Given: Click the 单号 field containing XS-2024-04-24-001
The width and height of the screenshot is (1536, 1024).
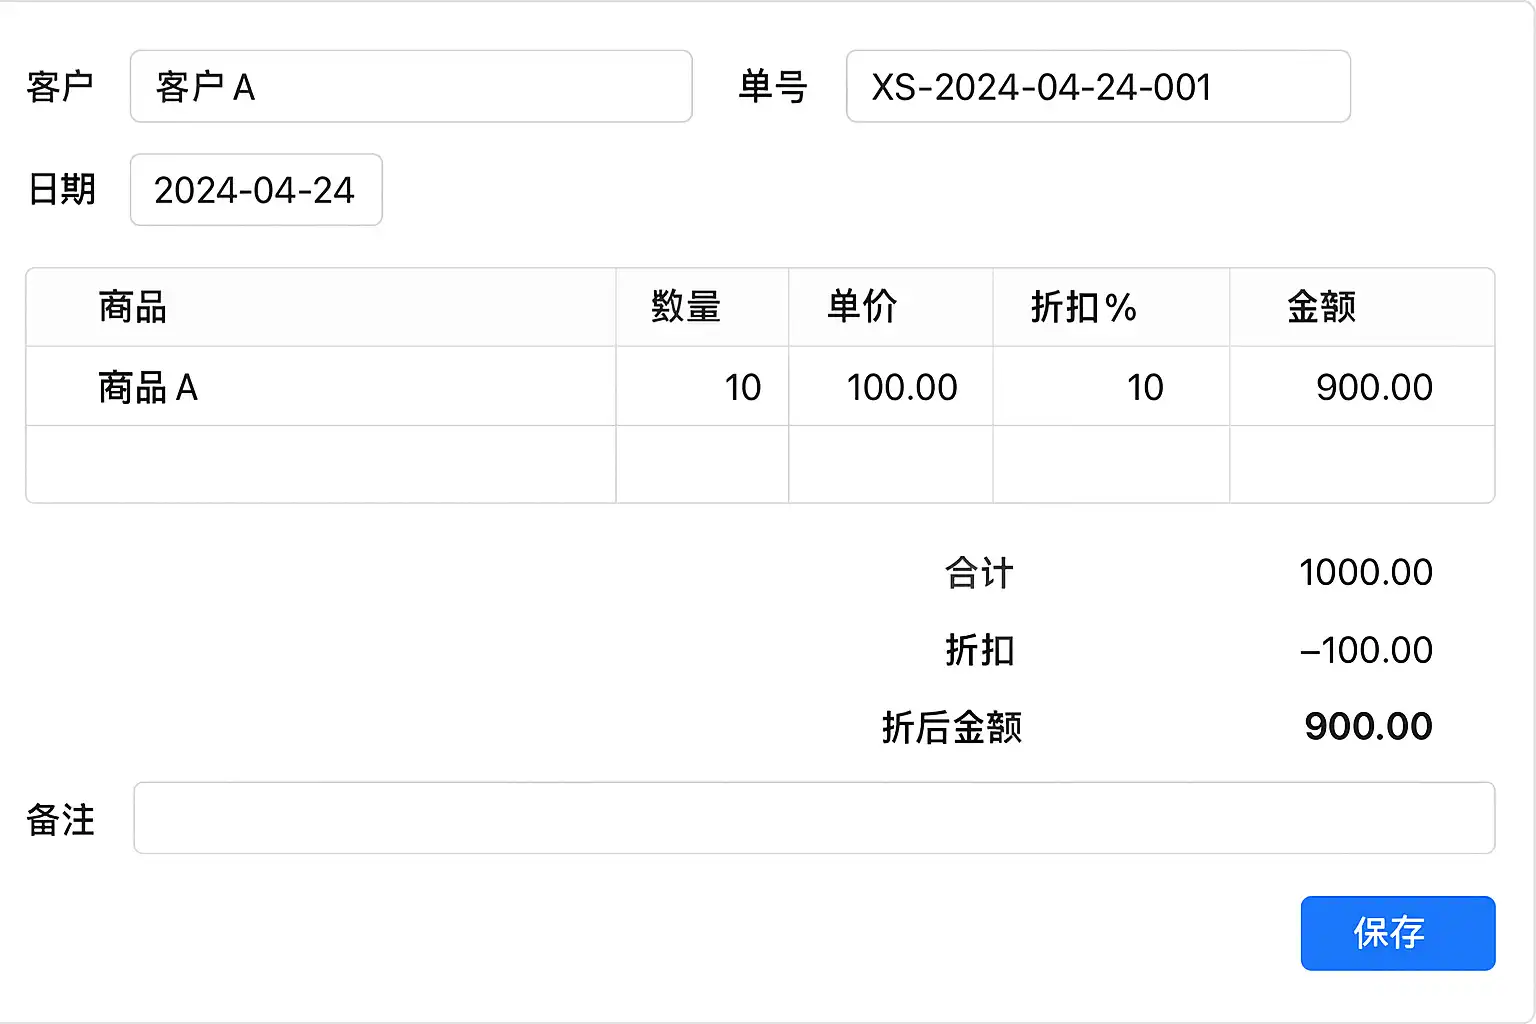Looking at the screenshot, I should [1097, 87].
